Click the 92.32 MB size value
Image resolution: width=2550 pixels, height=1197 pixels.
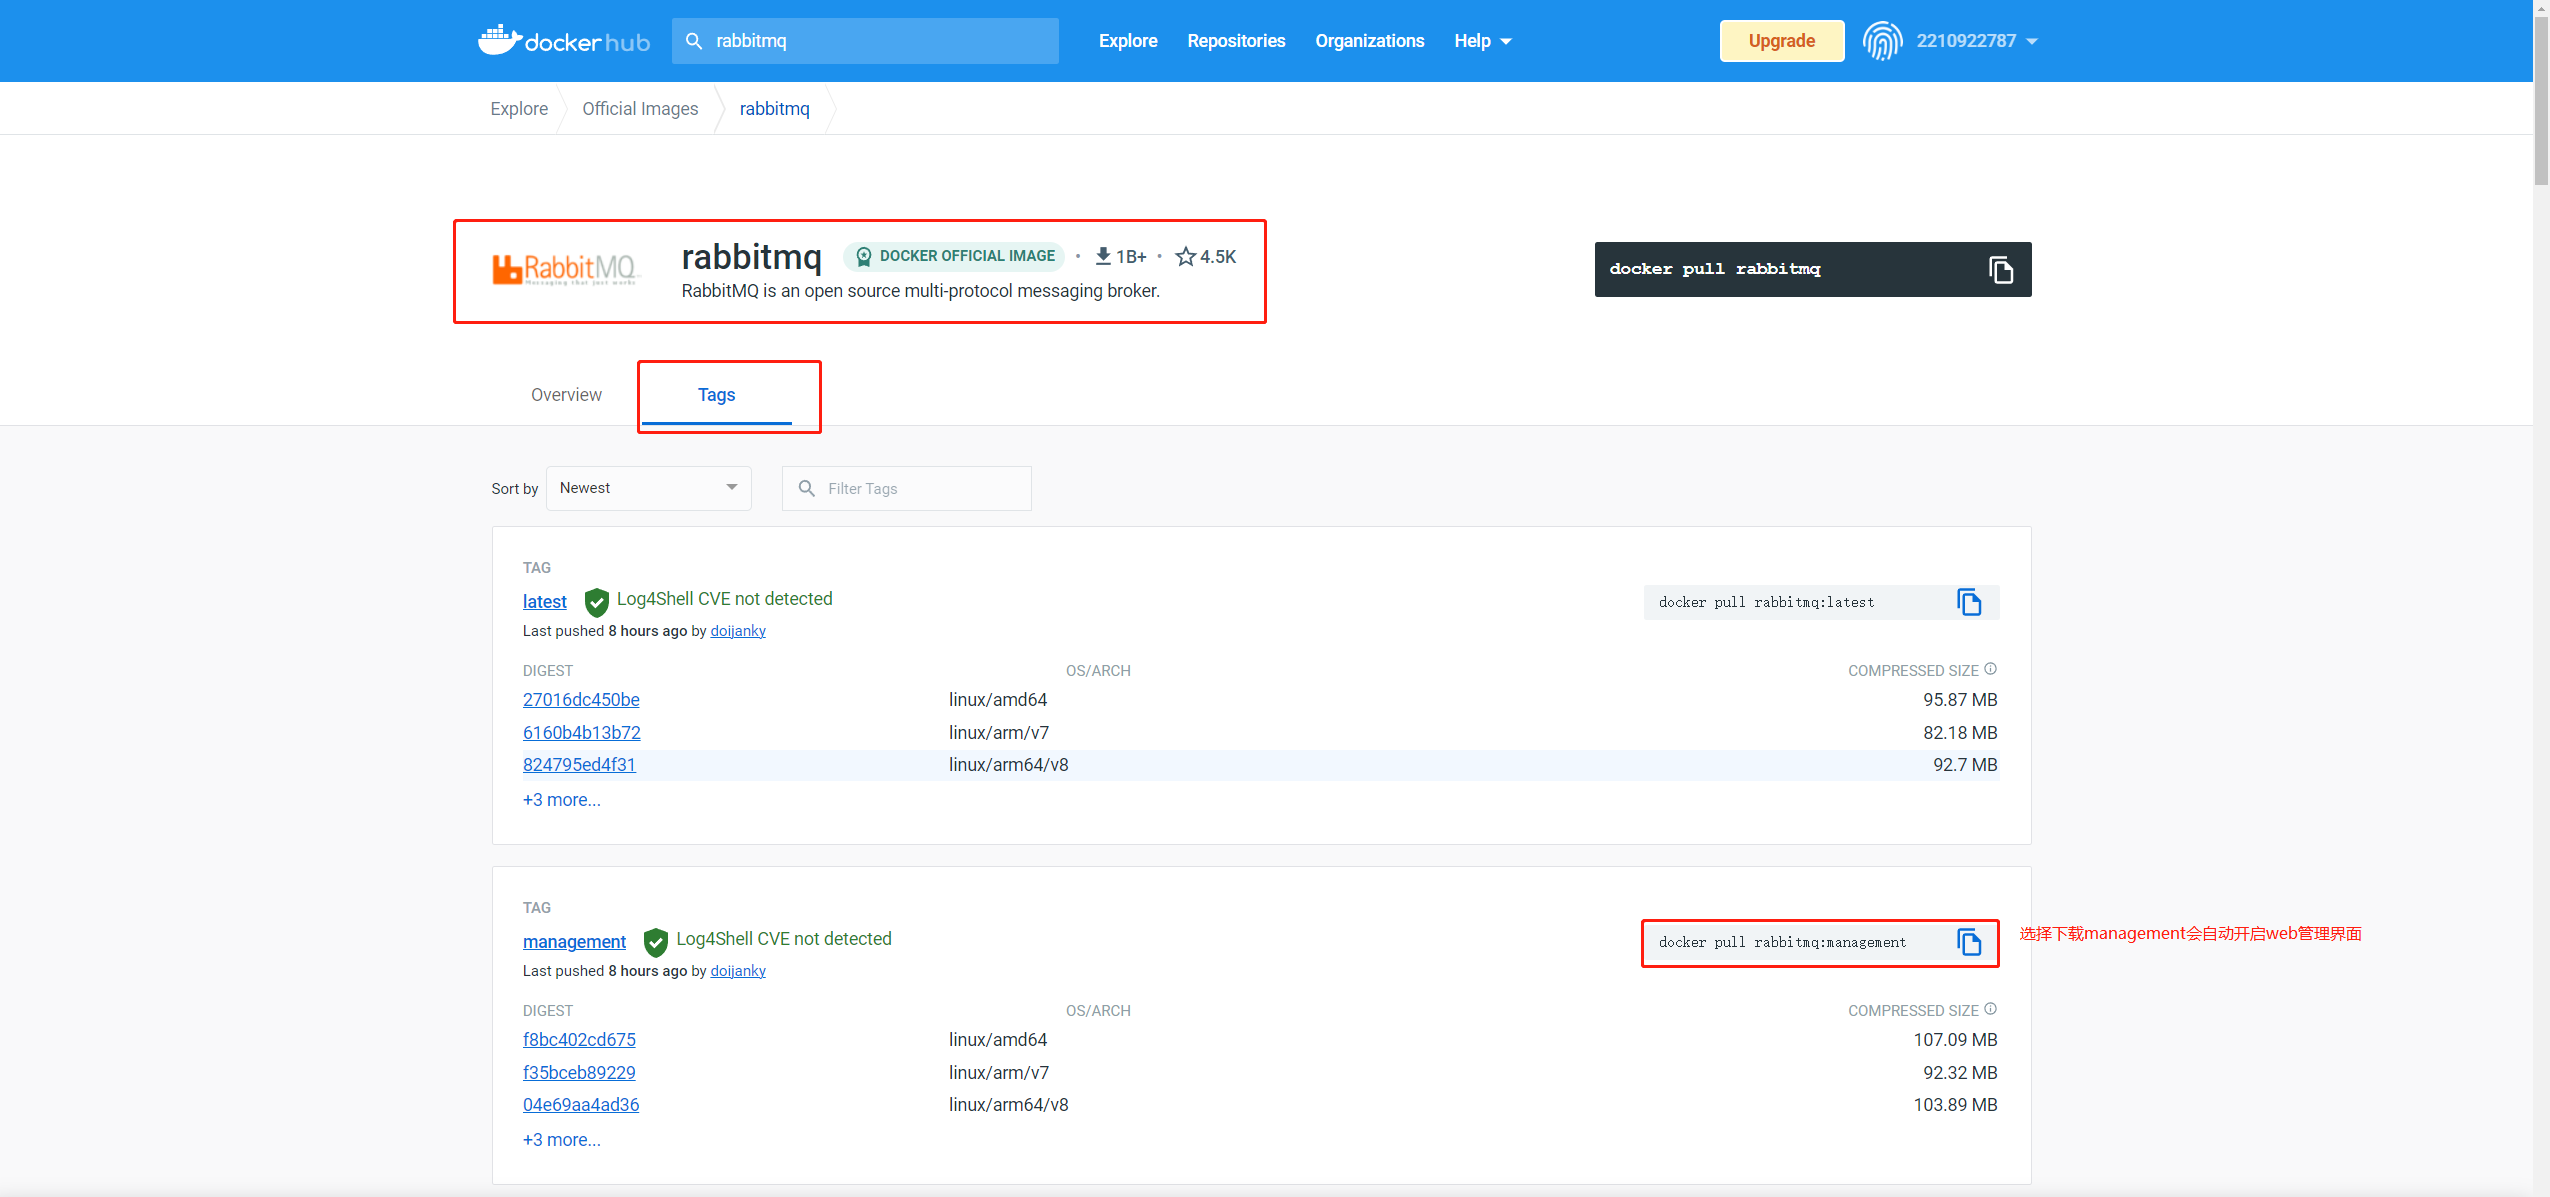point(1960,1073)
